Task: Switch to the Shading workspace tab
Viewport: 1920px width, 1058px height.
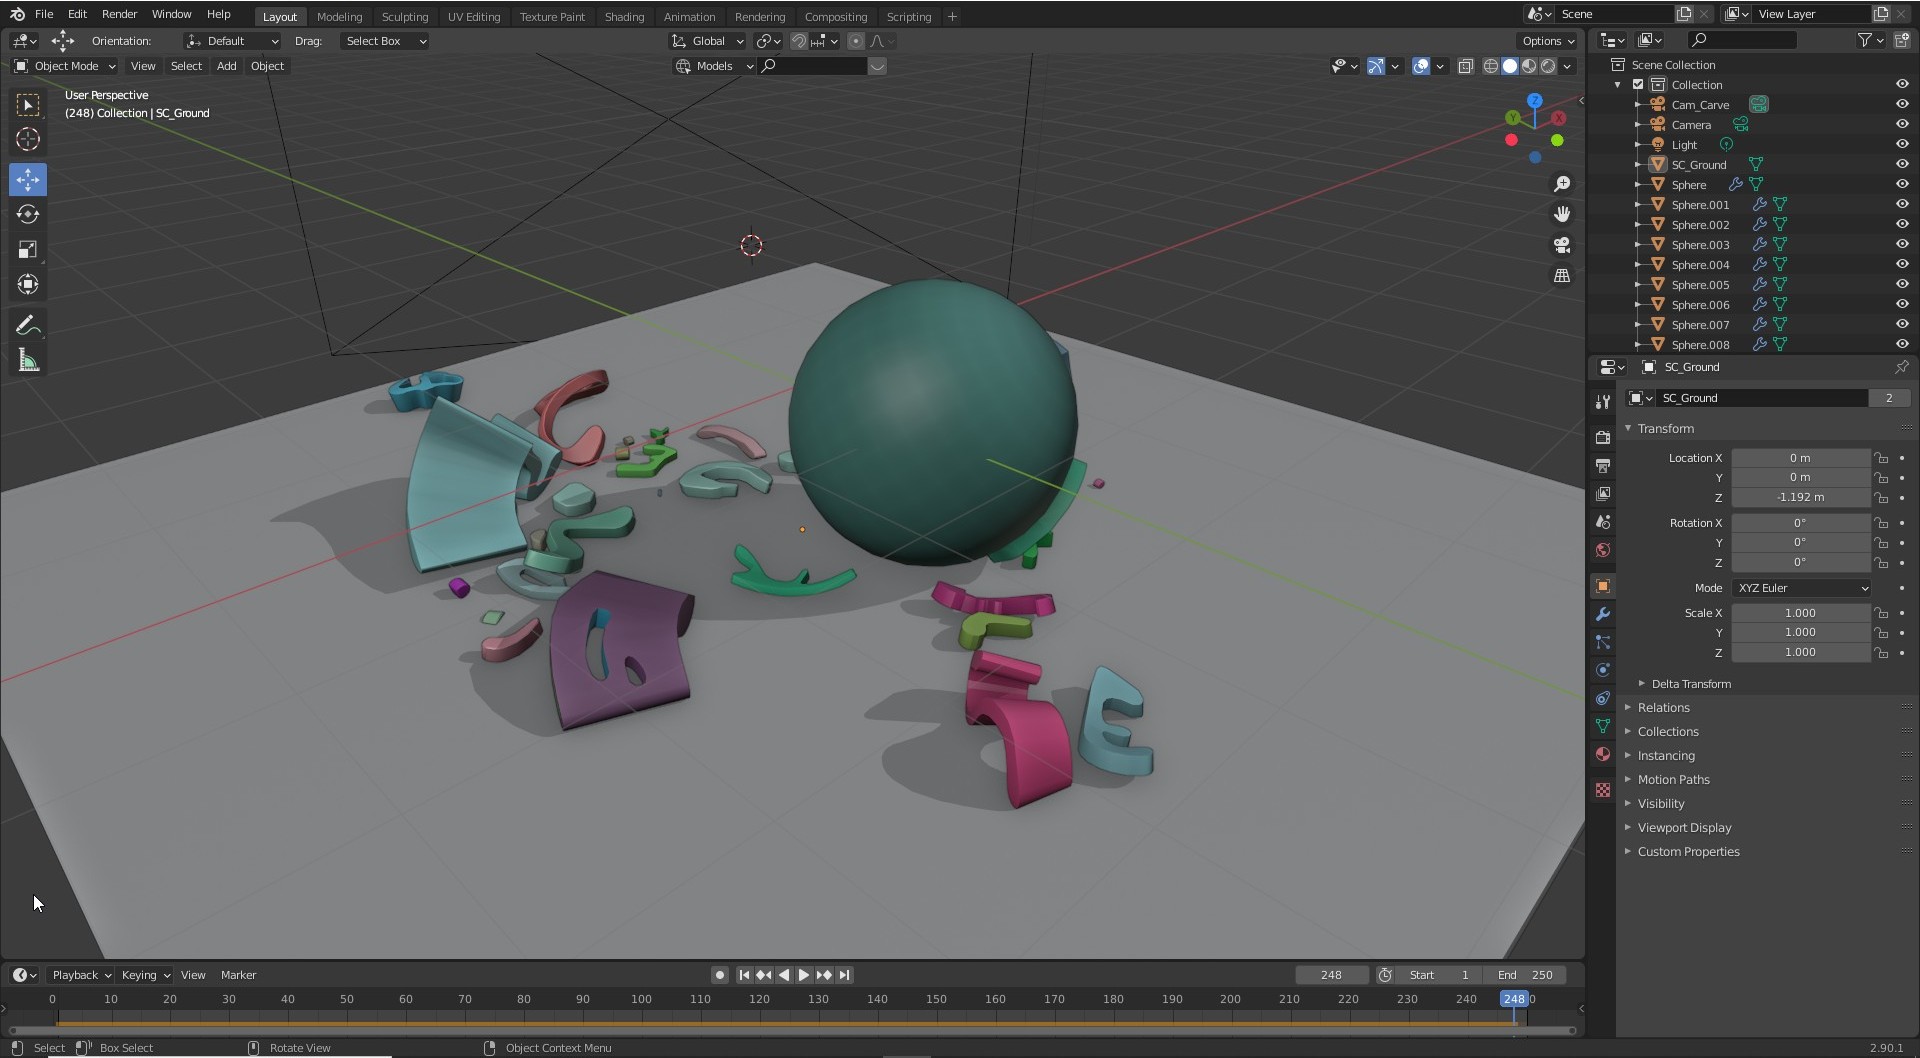Action: (624, 16)
